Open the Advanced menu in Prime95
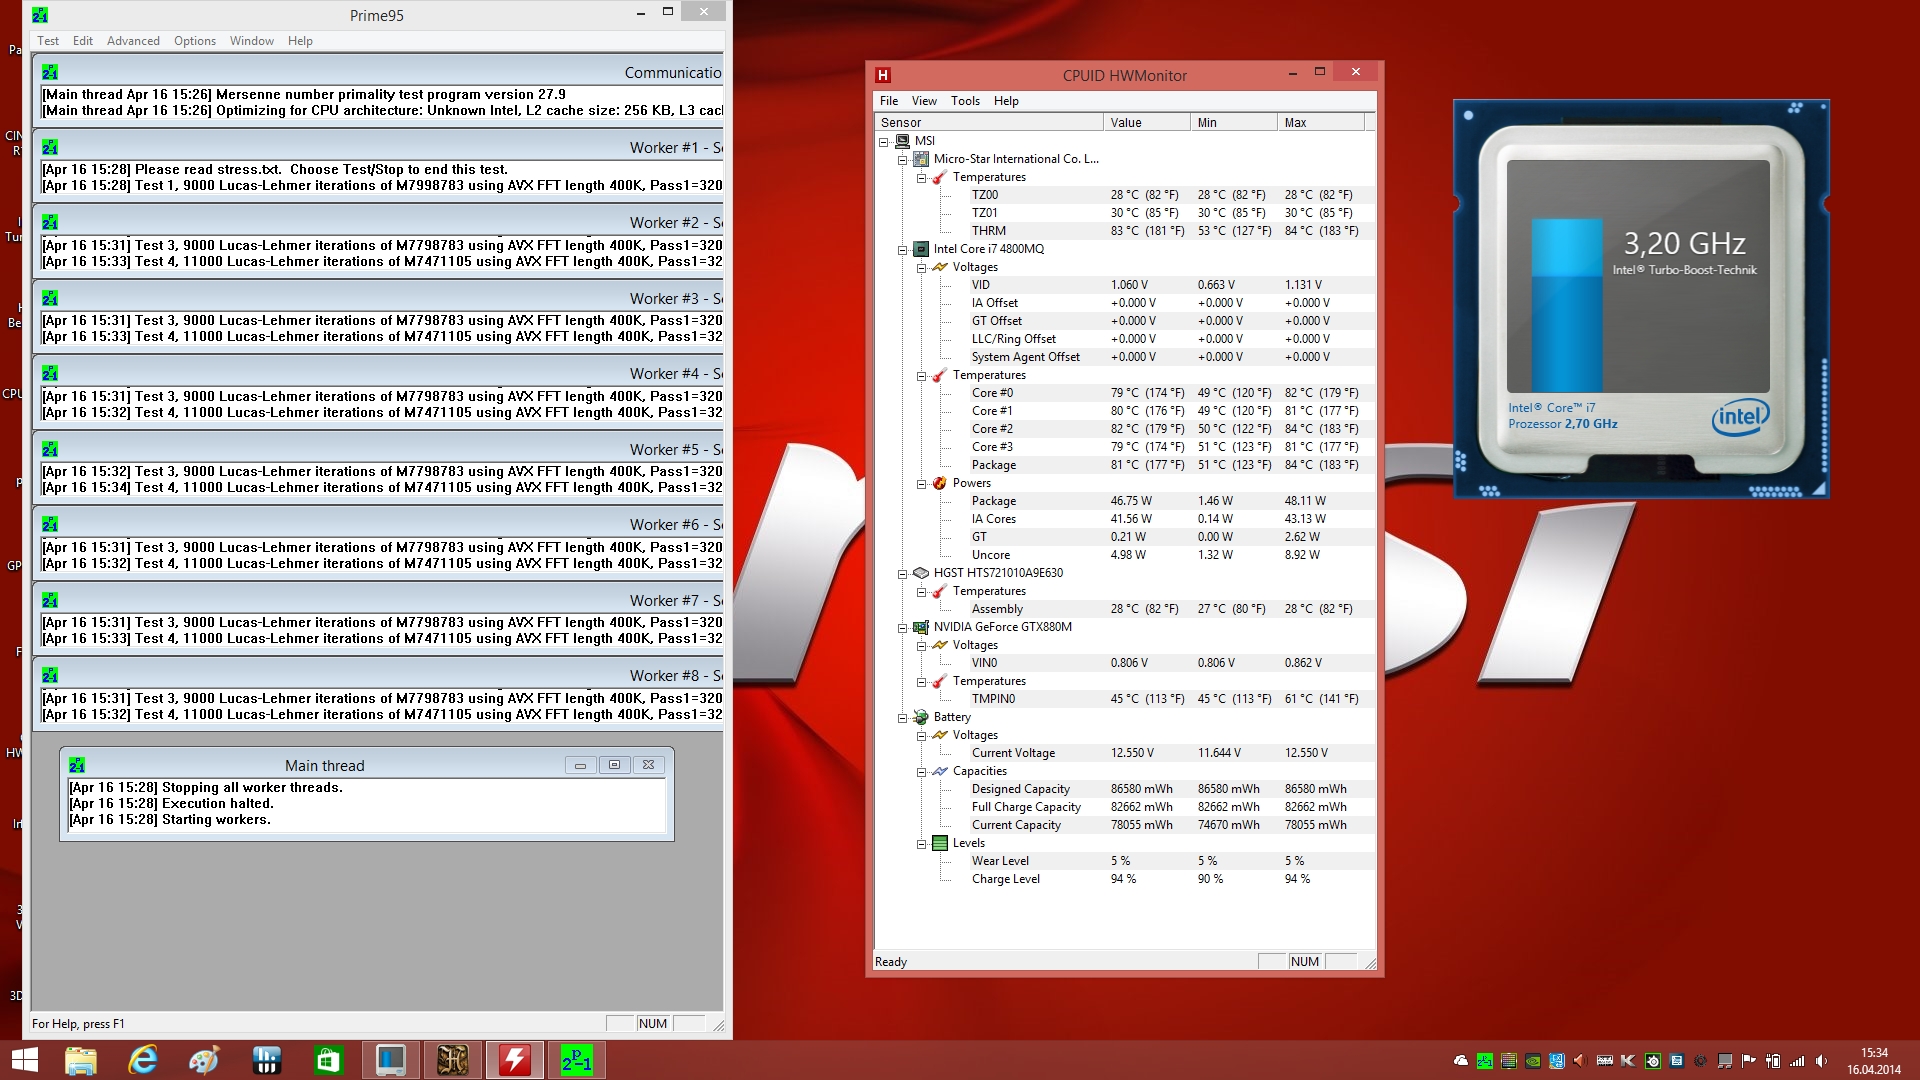 click(133, 41)
